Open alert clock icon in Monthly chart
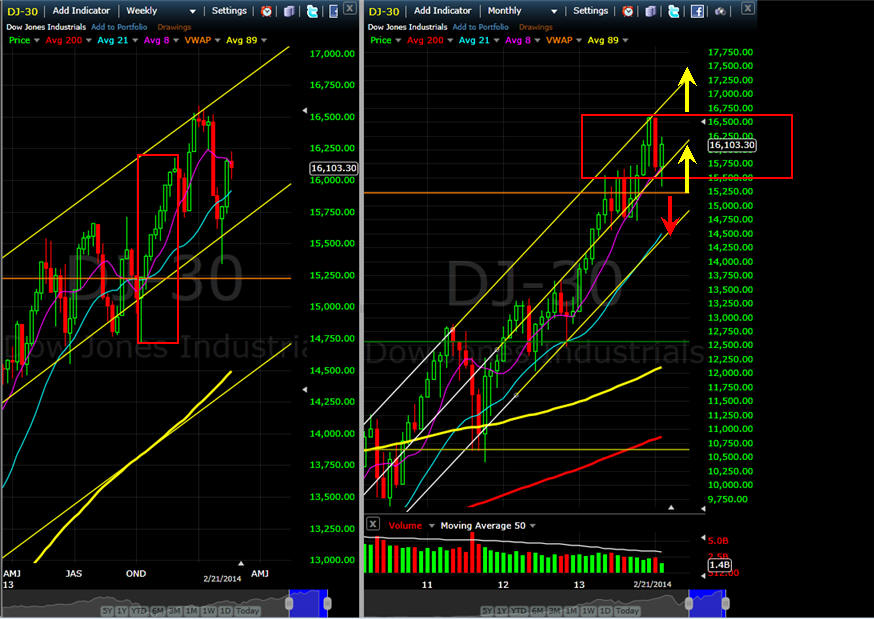The width and height of the screenshot is (874, 619). coord(628,11)
